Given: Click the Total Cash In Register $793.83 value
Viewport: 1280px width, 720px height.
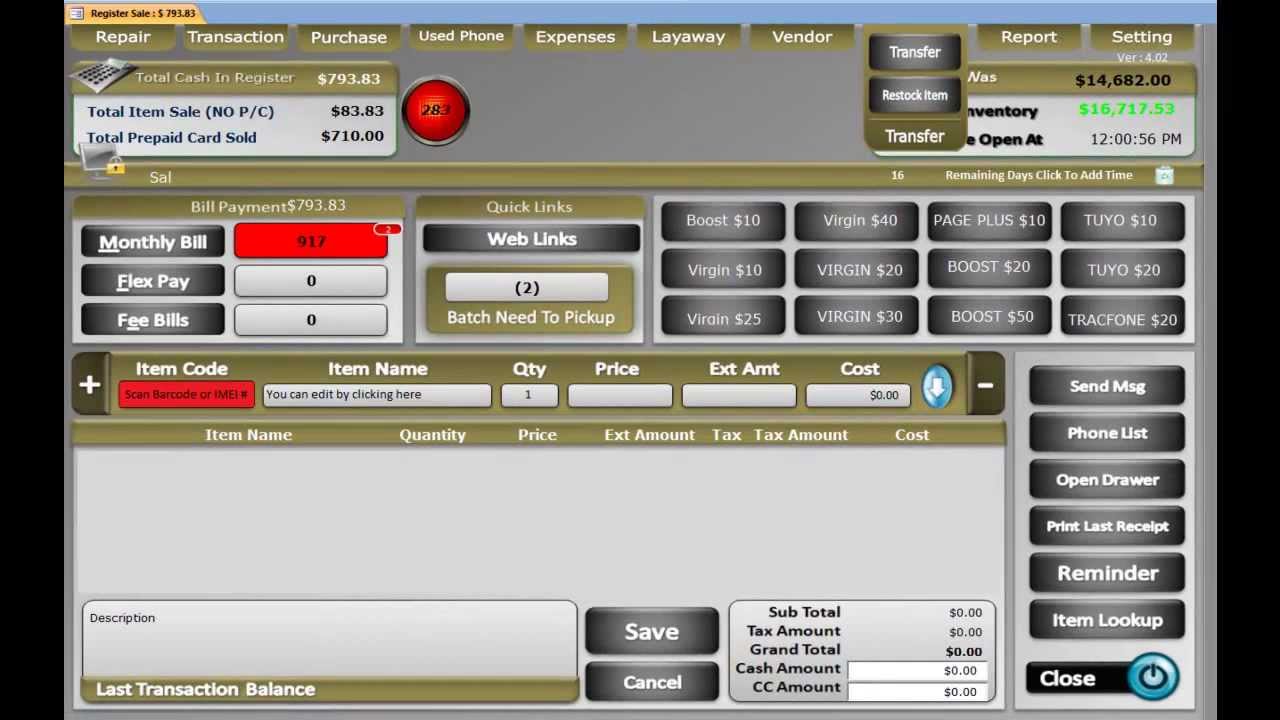Looking at the screenshot, I should coord(349,79).
